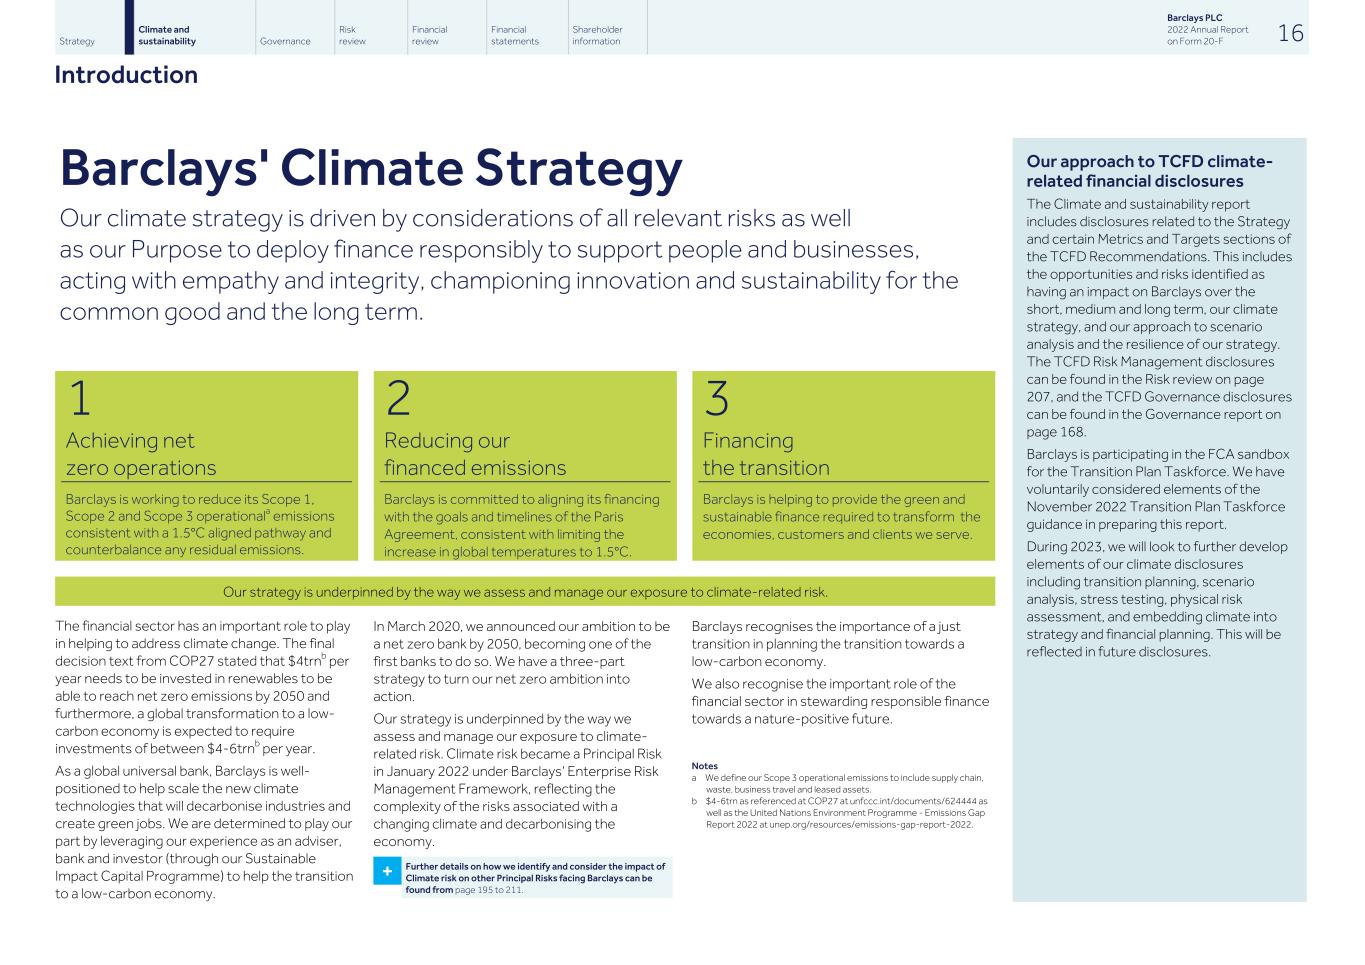Click the large number 3 in the third card
1365x965 pixels.
716,399
